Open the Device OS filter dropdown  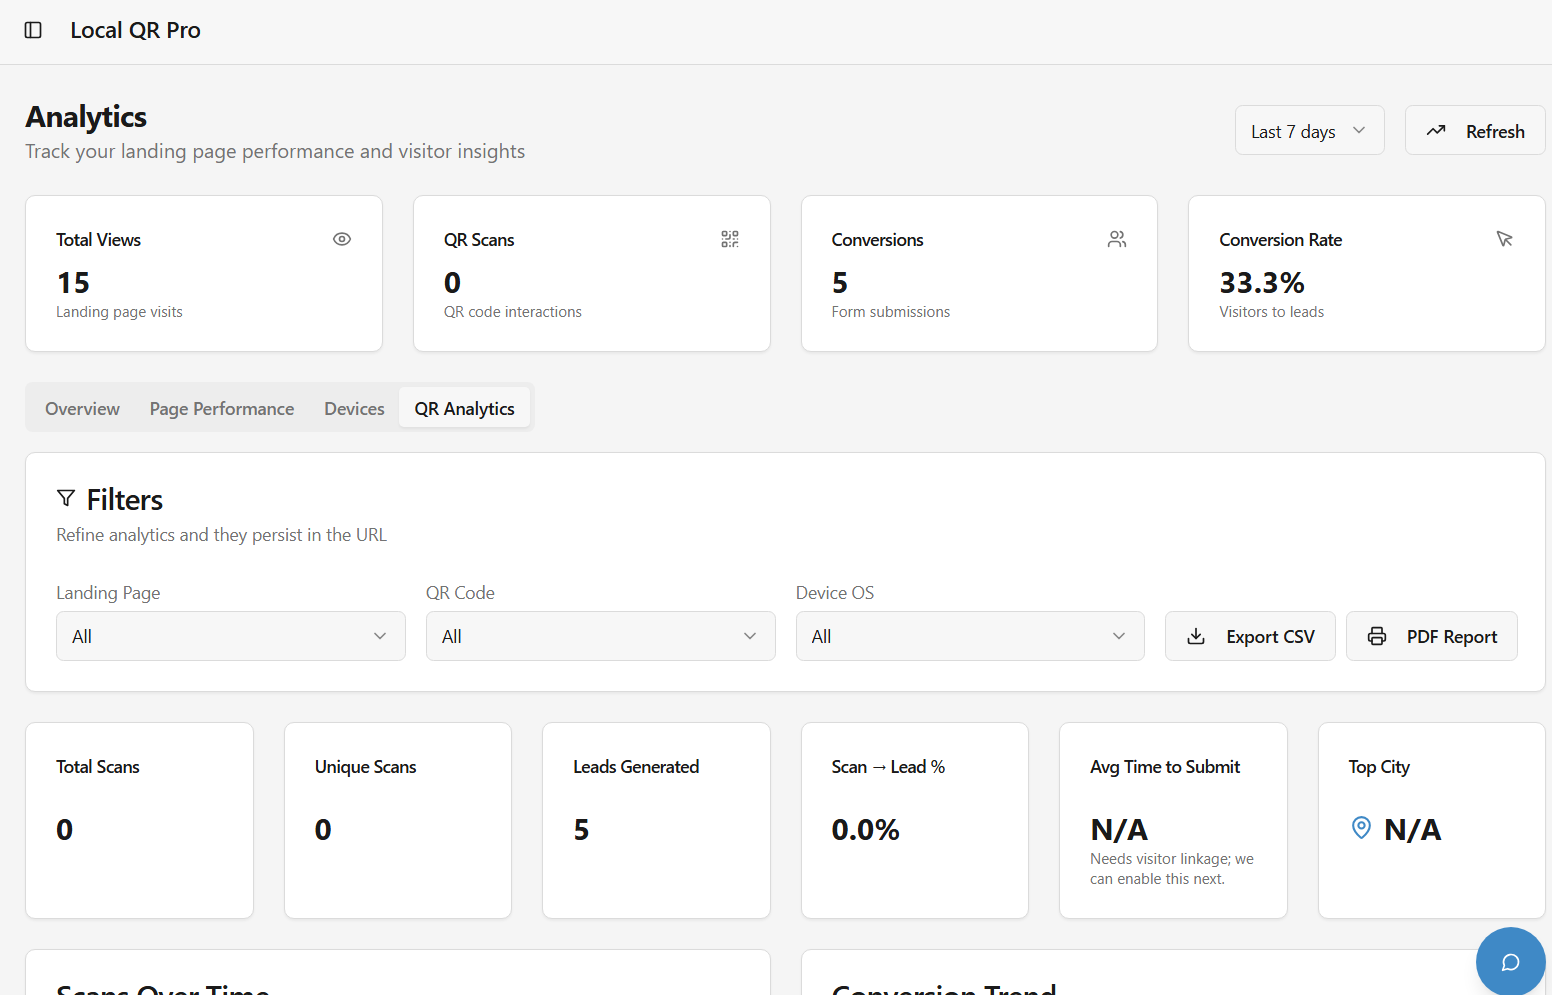pyautogui.click(x=969, y=636)
